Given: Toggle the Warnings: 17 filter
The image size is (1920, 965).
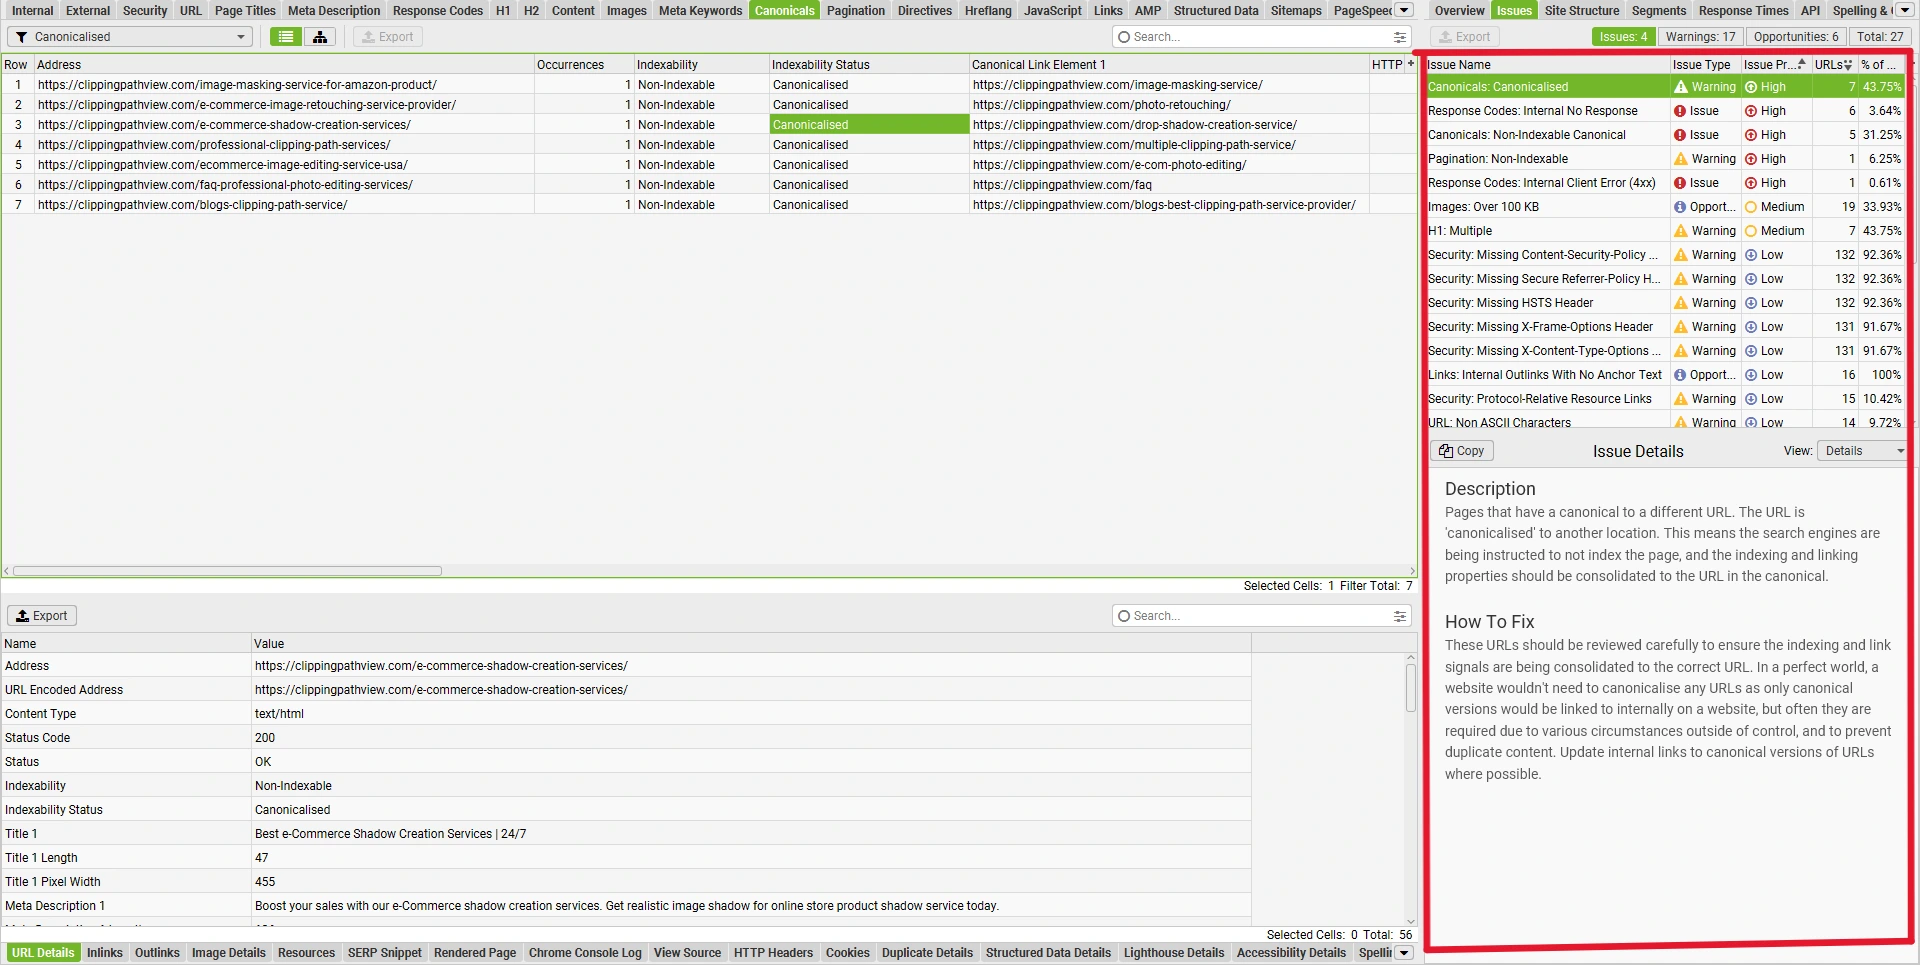Looking at the screenshot, I should [1700, 37].
